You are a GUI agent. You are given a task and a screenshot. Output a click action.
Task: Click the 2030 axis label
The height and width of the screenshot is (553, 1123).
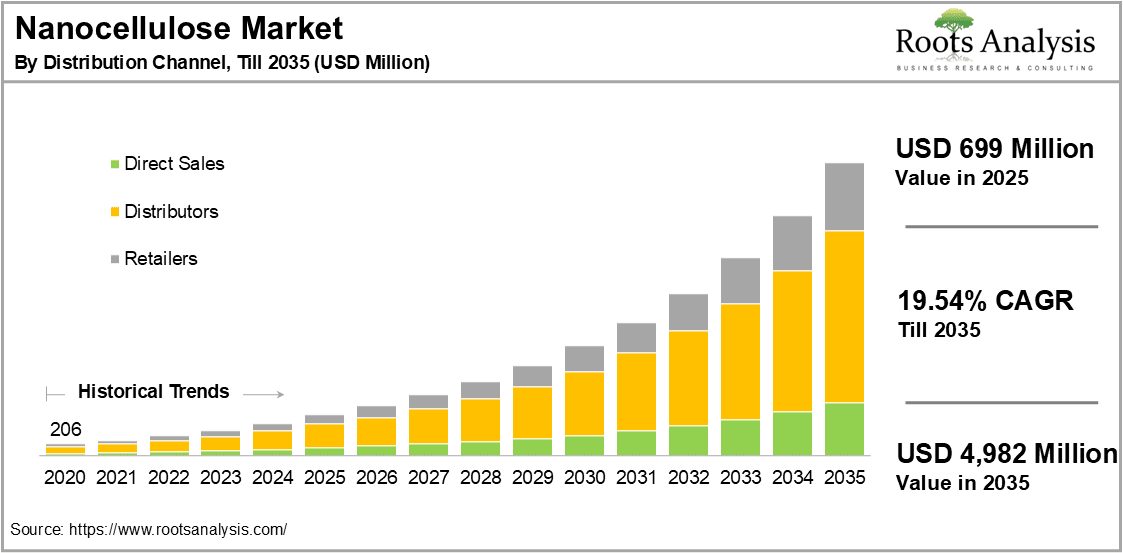click(584, 477)
